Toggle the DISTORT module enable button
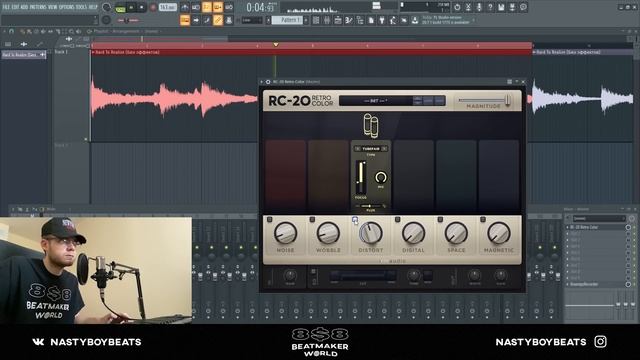This screenshot has height=360, width=640. (355, 220)
